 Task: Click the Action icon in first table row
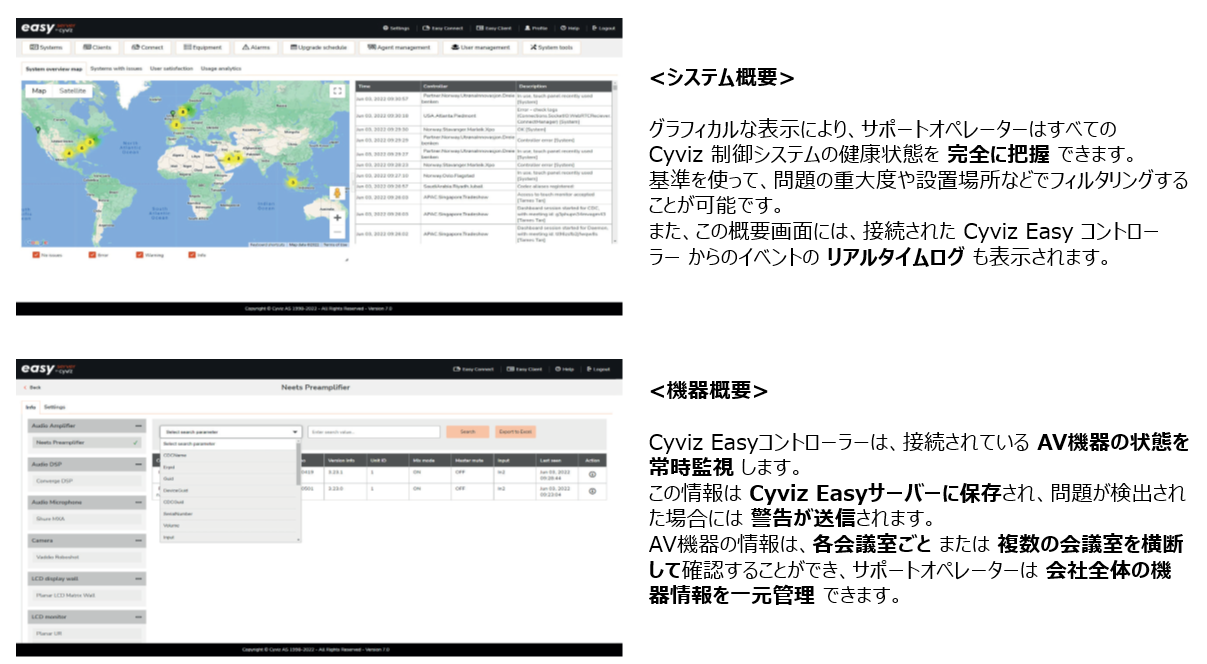[592, 473]
